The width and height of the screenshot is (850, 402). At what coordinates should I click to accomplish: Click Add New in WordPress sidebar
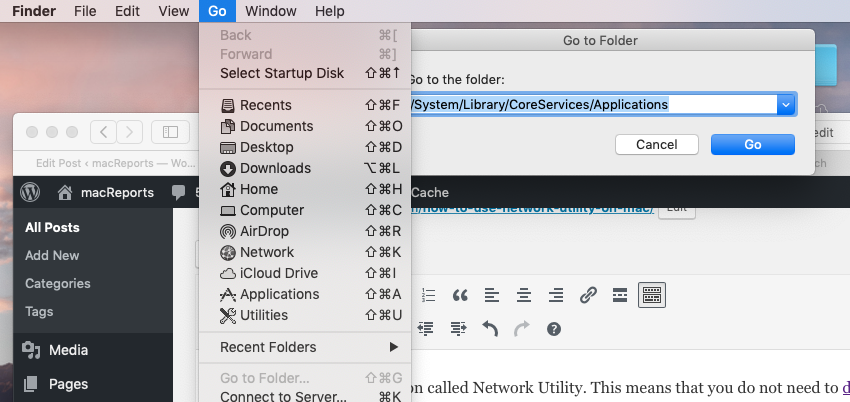[x=52, y=256]
